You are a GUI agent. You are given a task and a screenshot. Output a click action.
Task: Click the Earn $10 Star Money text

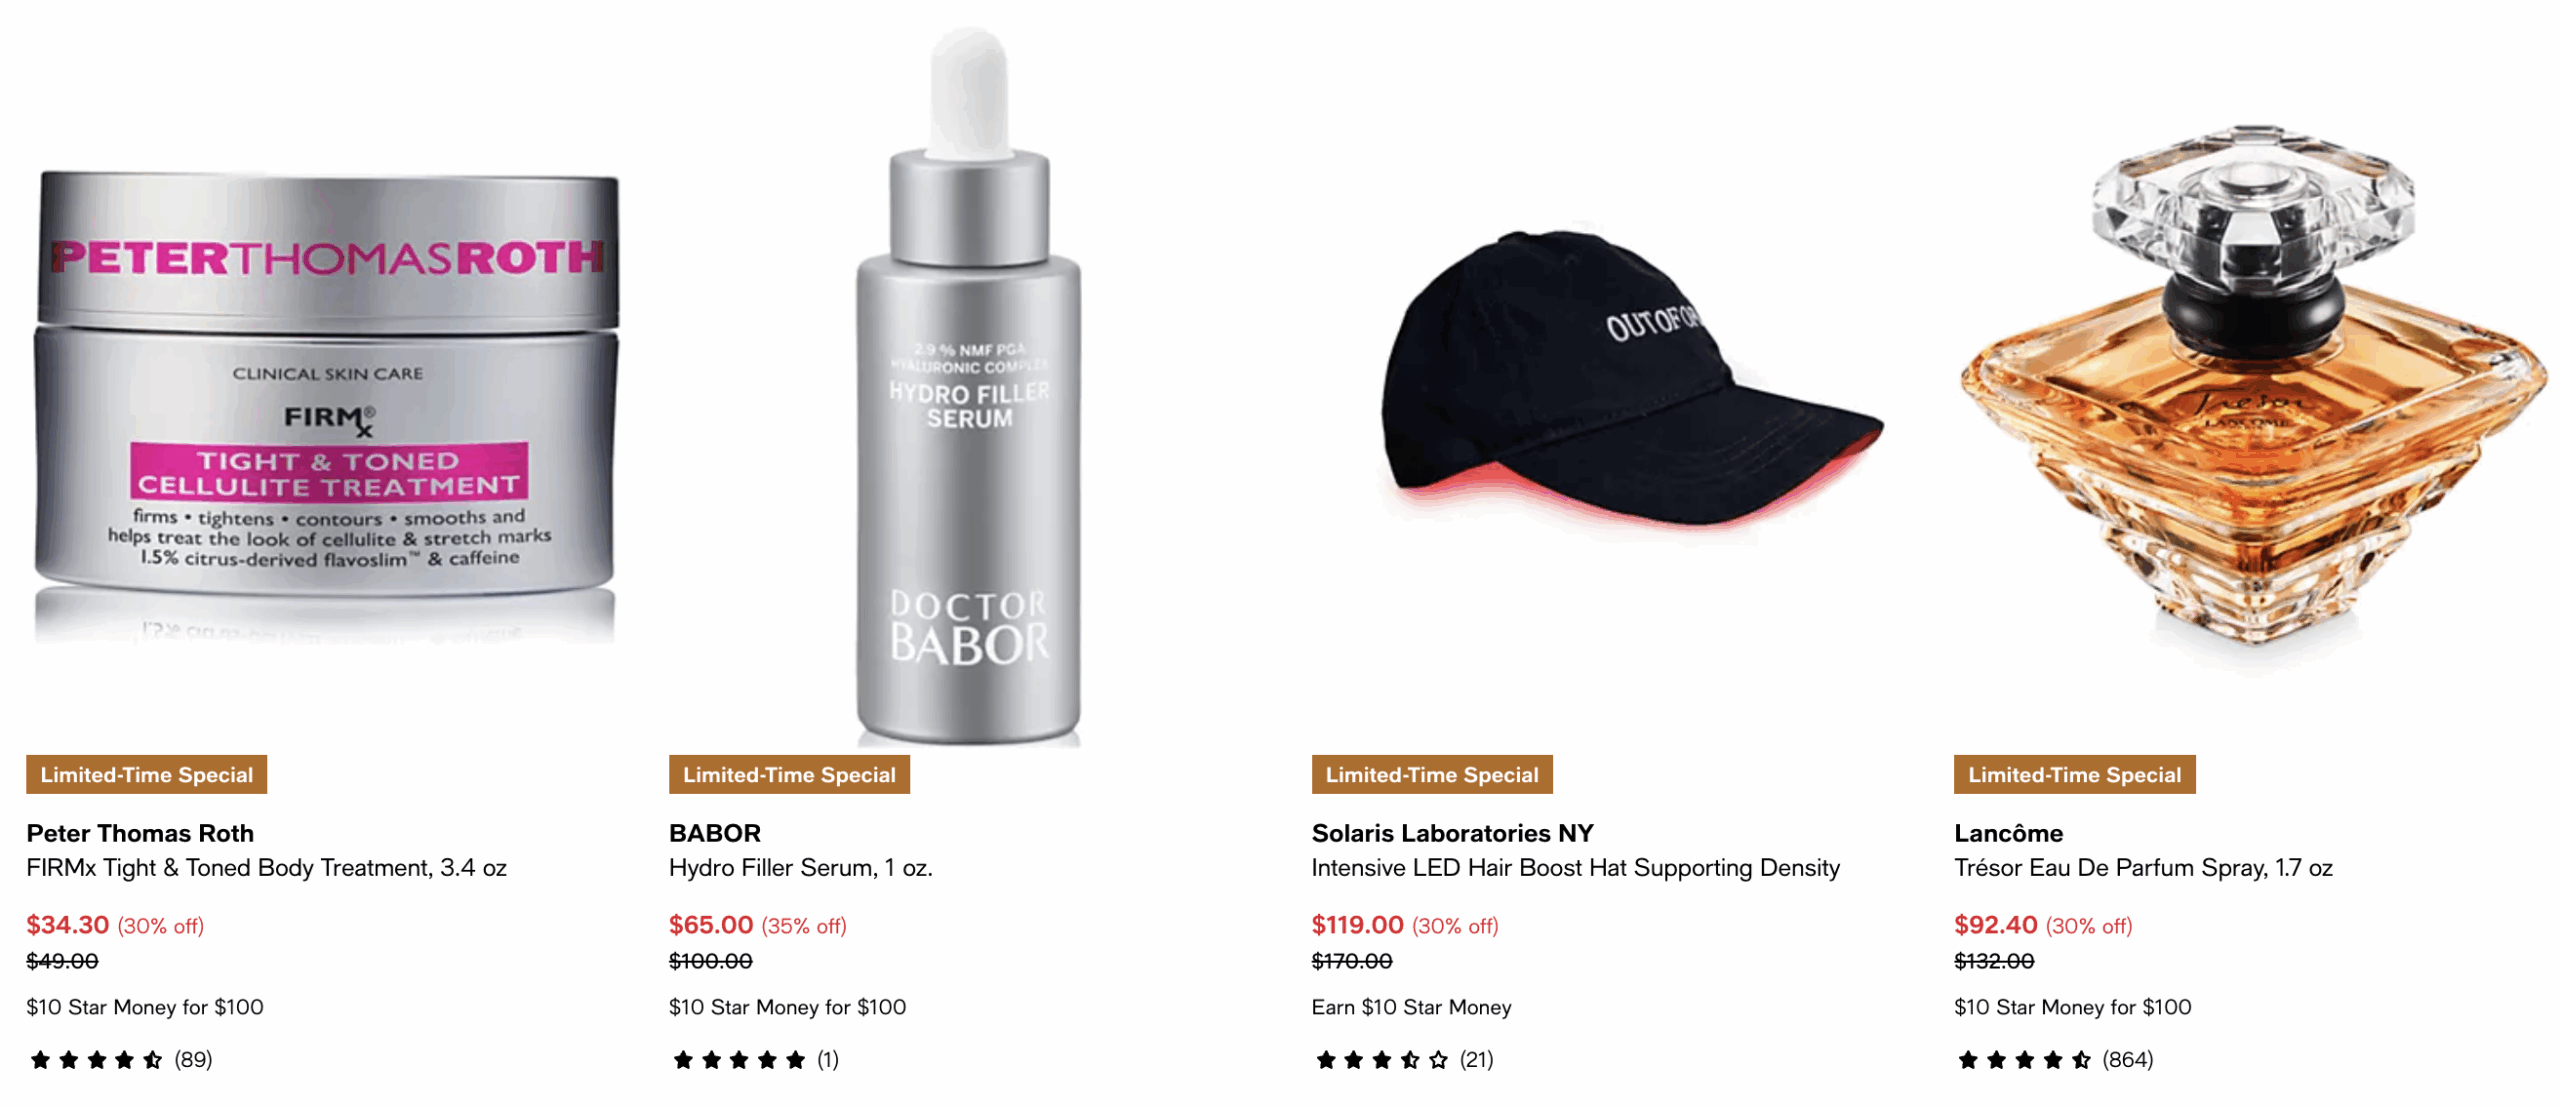pyautogui.click(x=1411, y=1007)
